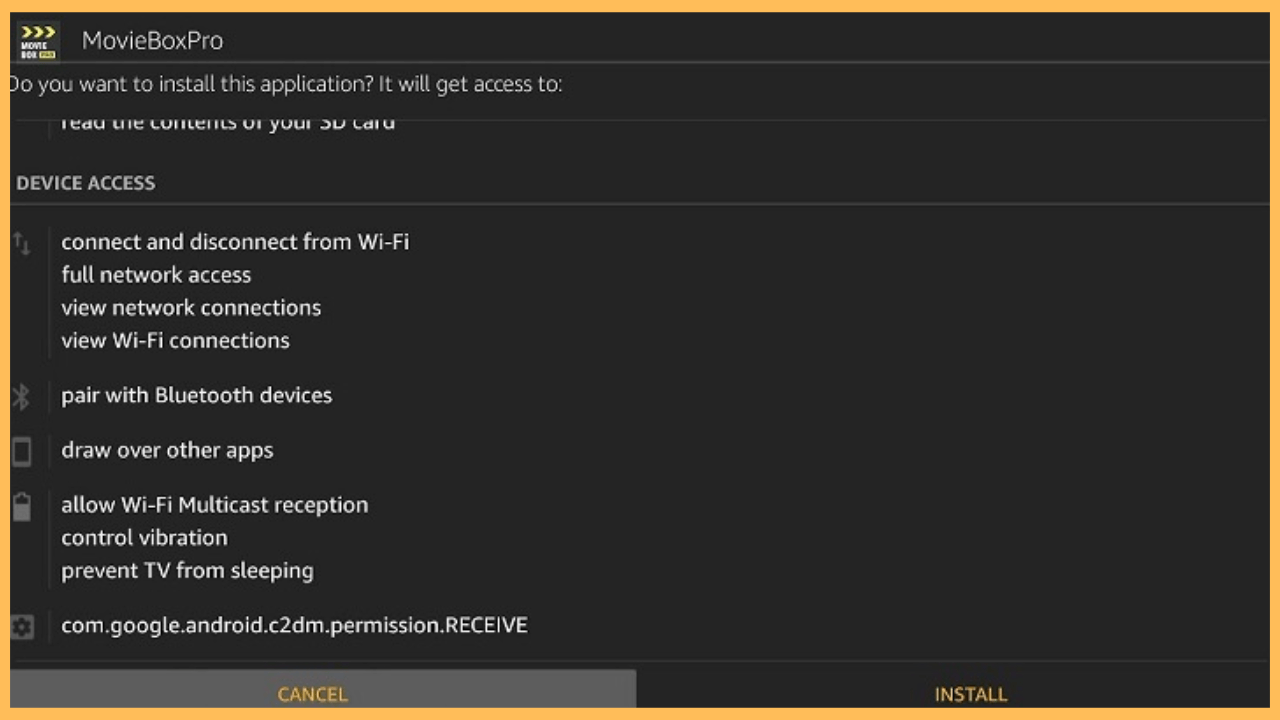This screenshot has width=1280, height=720.
Task: Select the 'control vibration' permission item
Action: point(144,537)
